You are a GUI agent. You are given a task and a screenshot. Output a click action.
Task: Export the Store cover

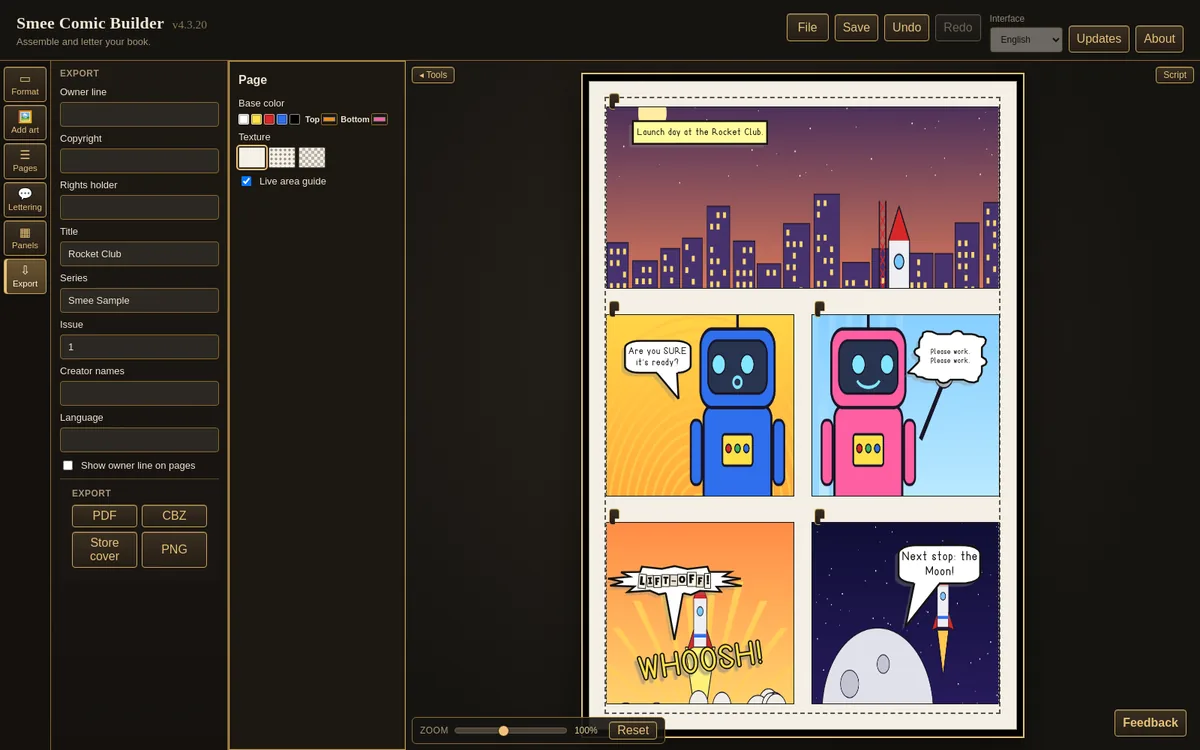click(104, 549)
